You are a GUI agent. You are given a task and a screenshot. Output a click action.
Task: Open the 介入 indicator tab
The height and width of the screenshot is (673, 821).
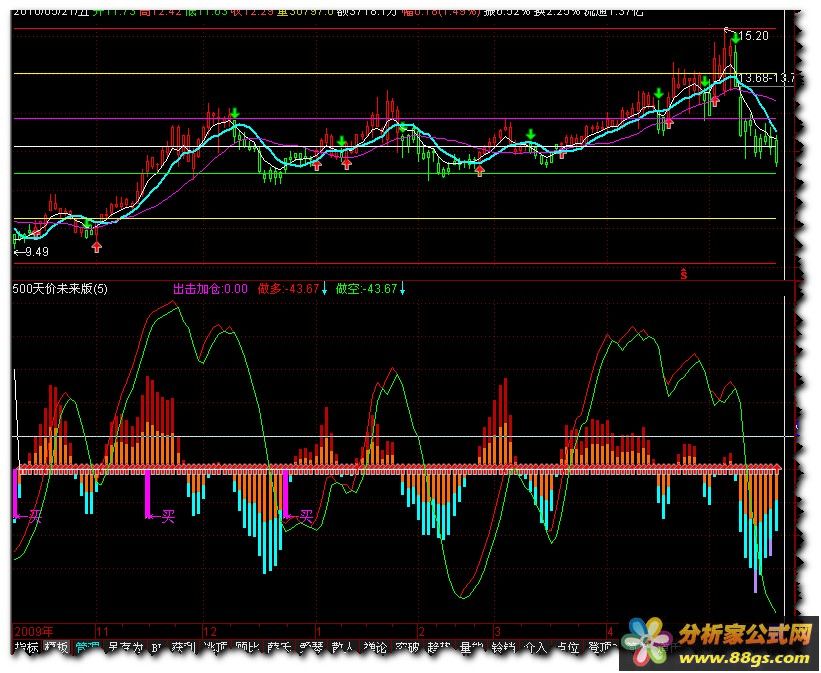535,648
